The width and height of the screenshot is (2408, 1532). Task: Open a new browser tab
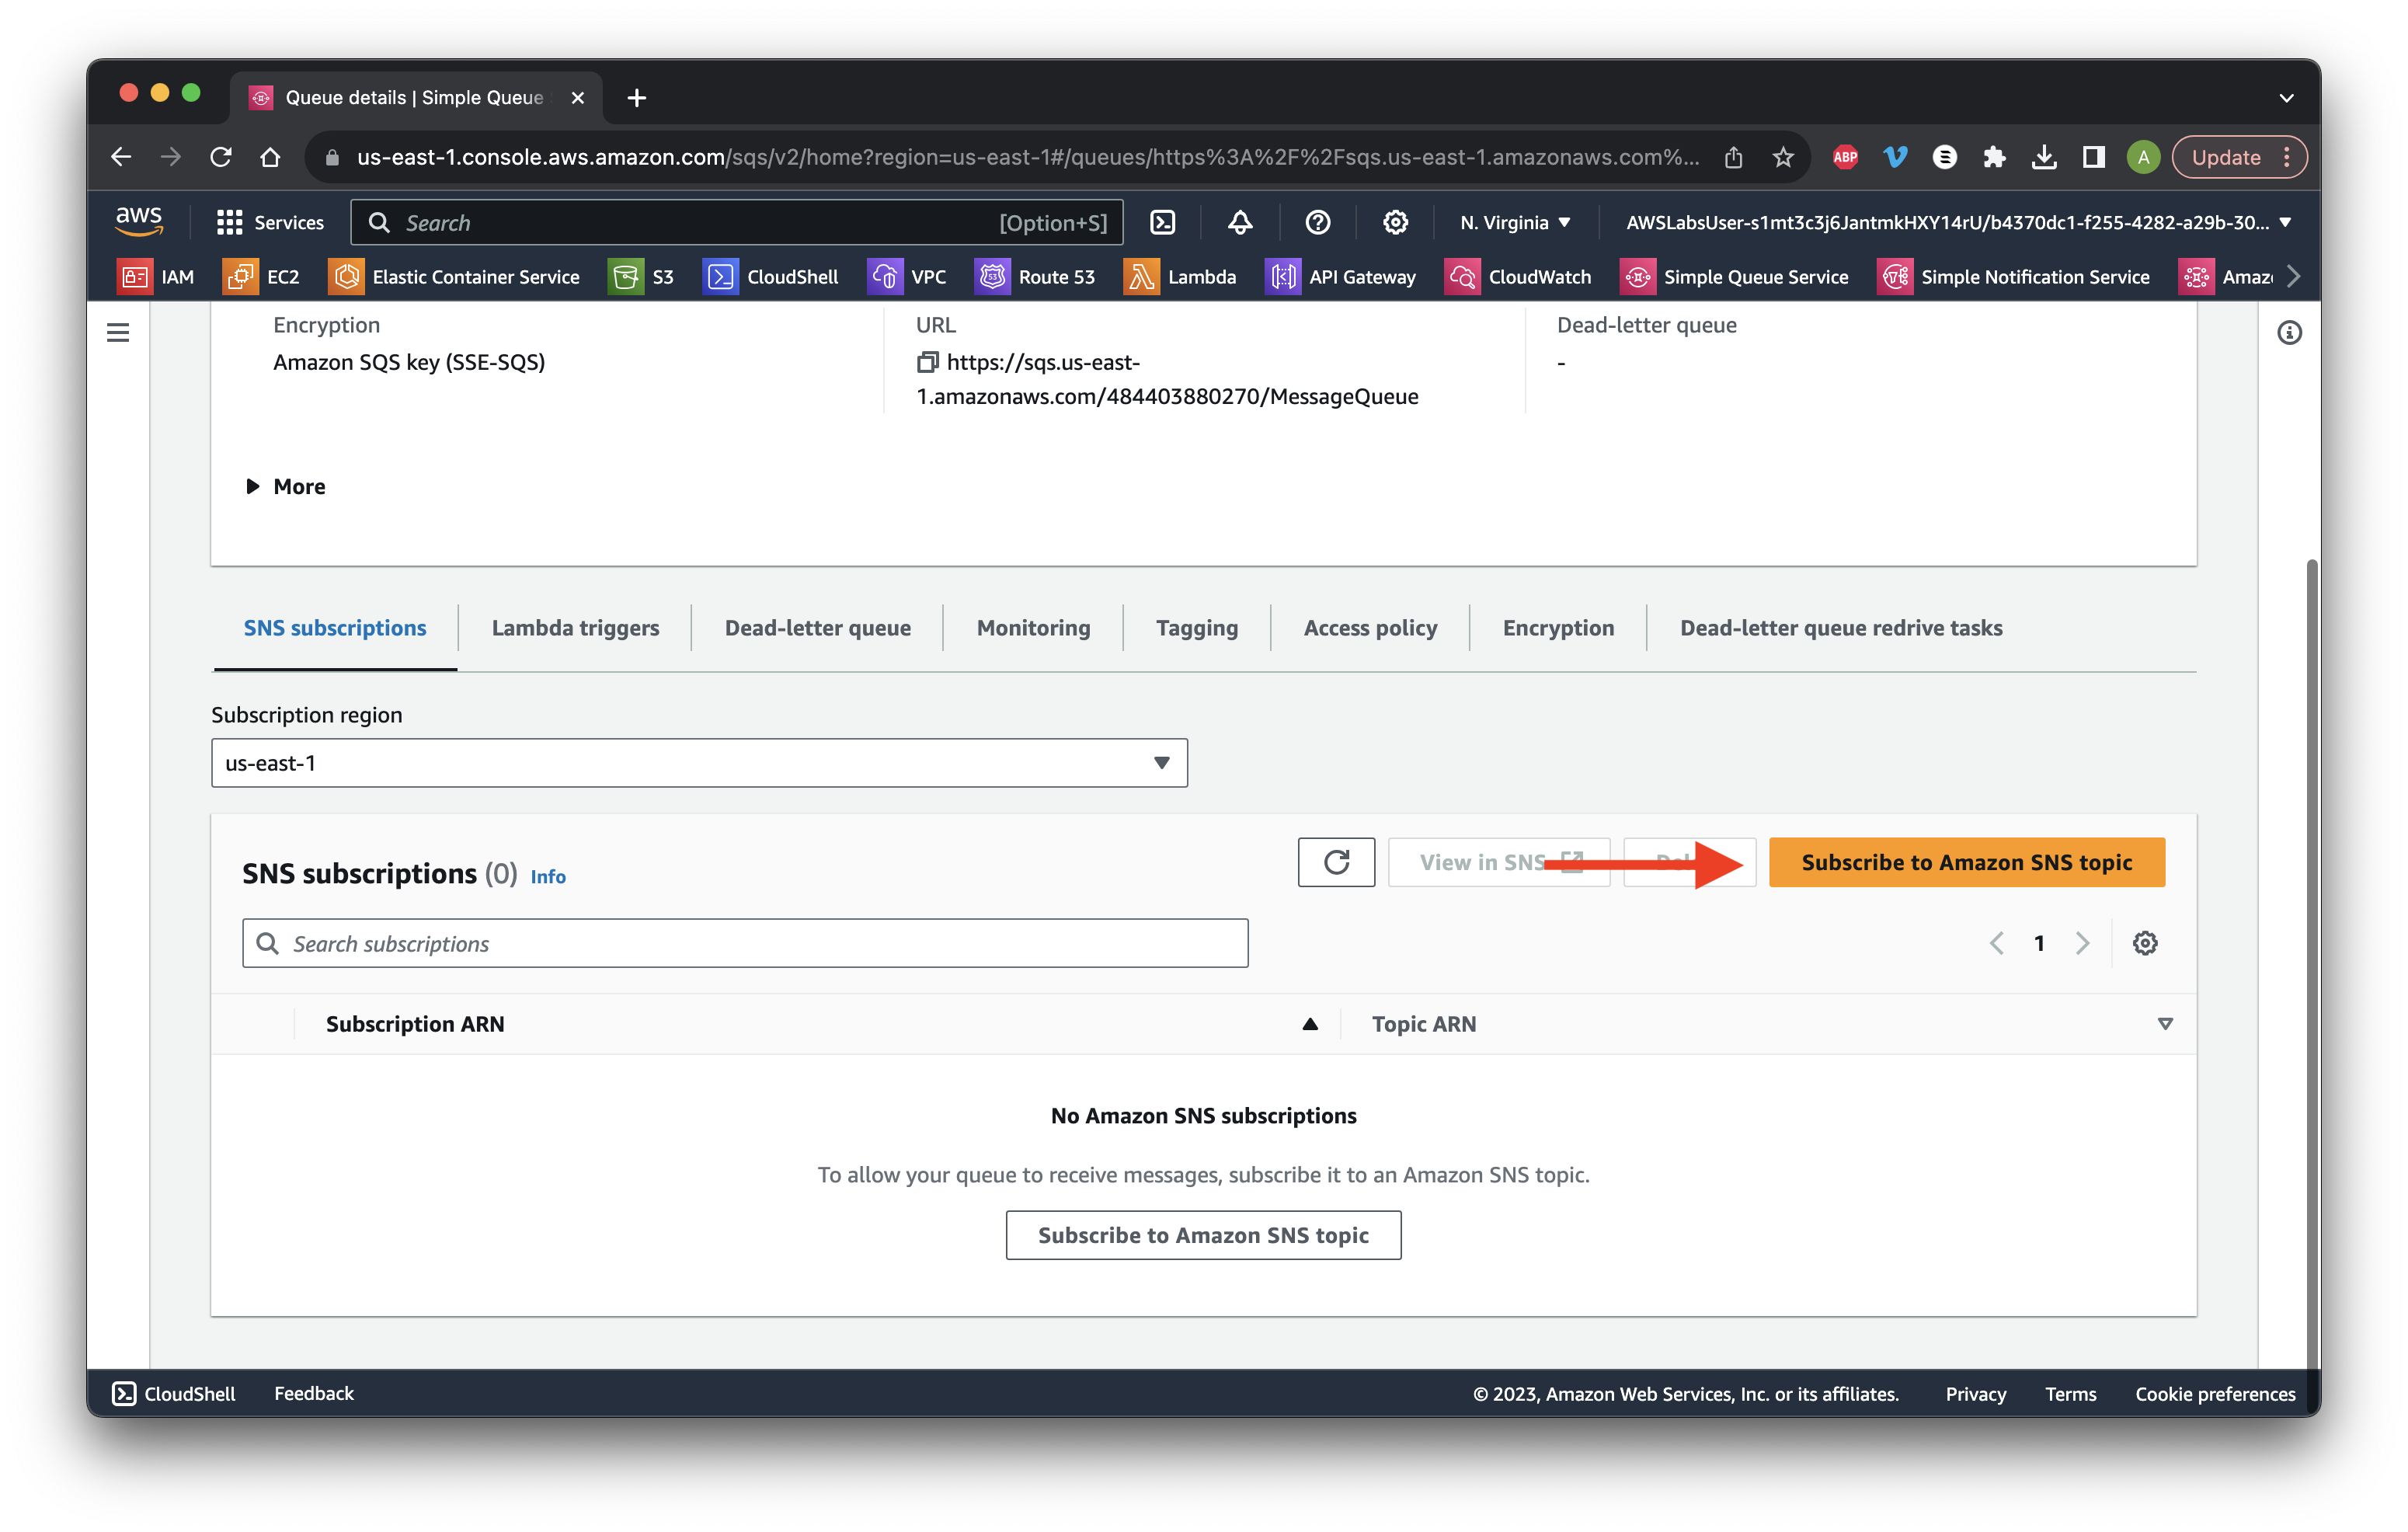(x=636, y=98)
